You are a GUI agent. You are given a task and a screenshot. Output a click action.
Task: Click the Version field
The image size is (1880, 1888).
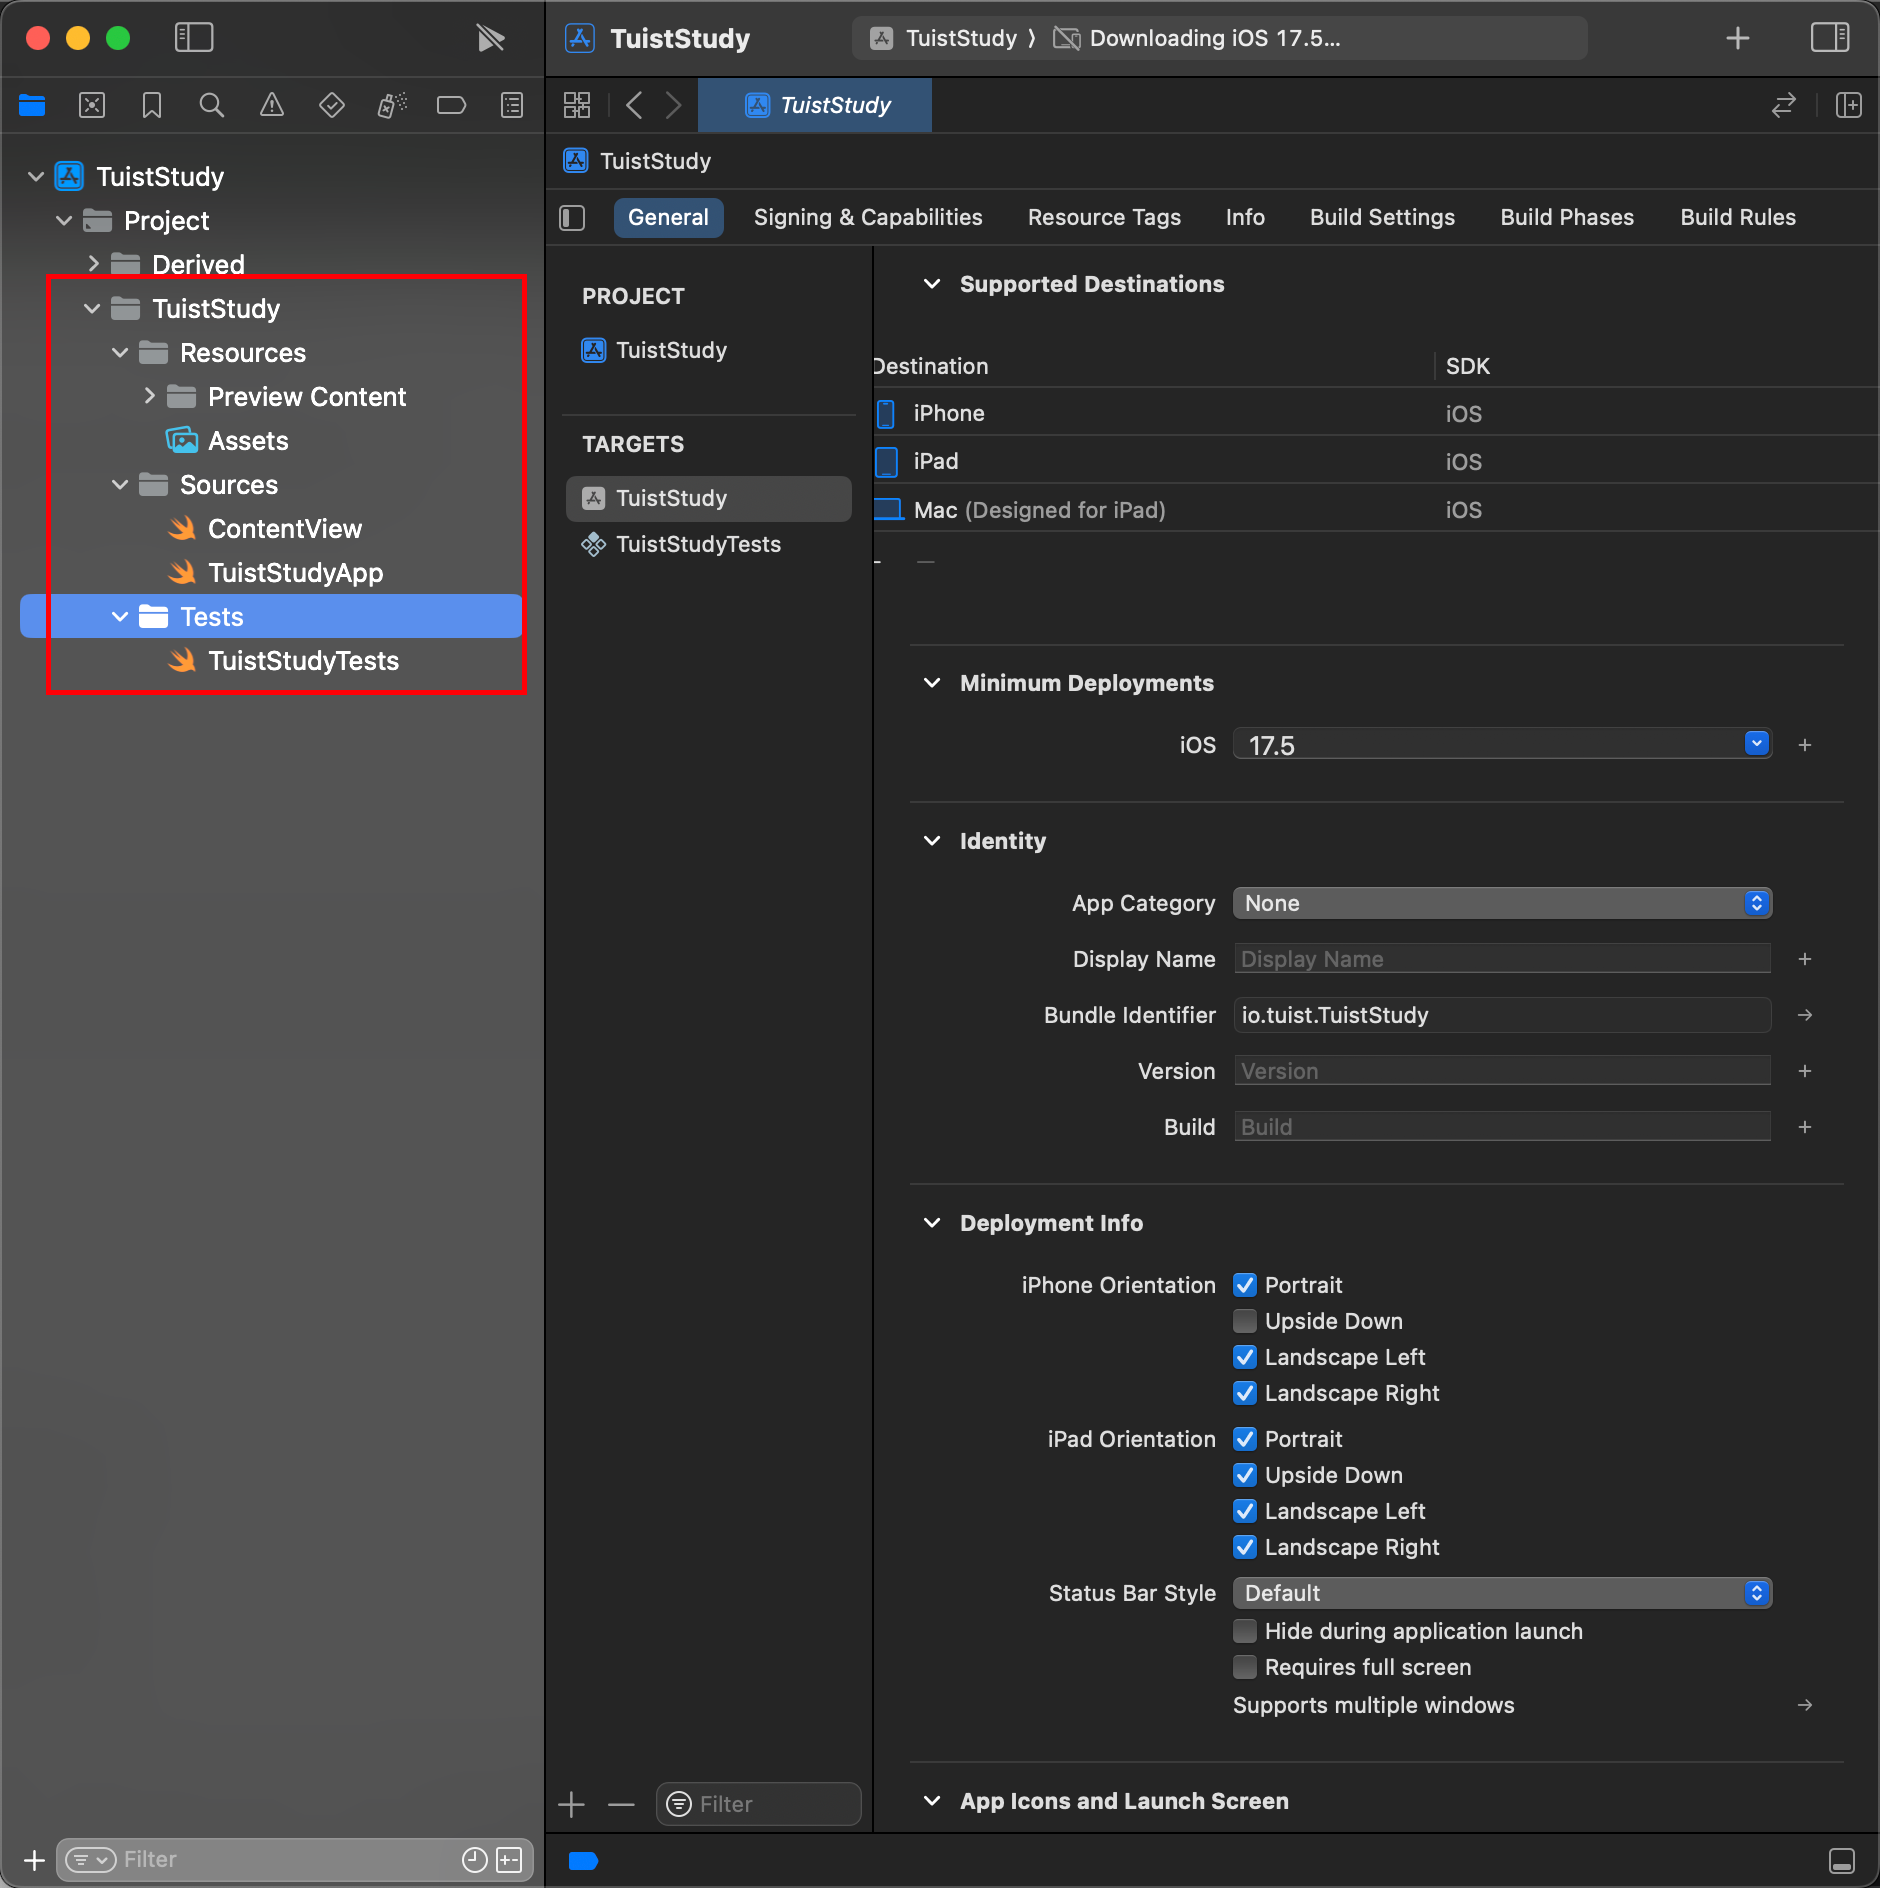pos(1502,1071)
